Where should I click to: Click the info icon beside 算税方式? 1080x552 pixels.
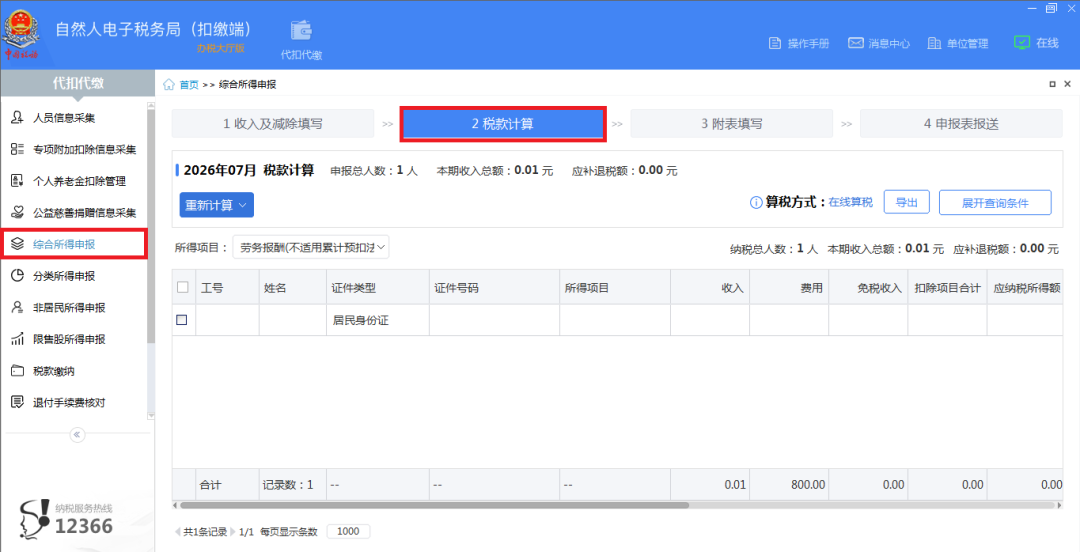(756, 203)
